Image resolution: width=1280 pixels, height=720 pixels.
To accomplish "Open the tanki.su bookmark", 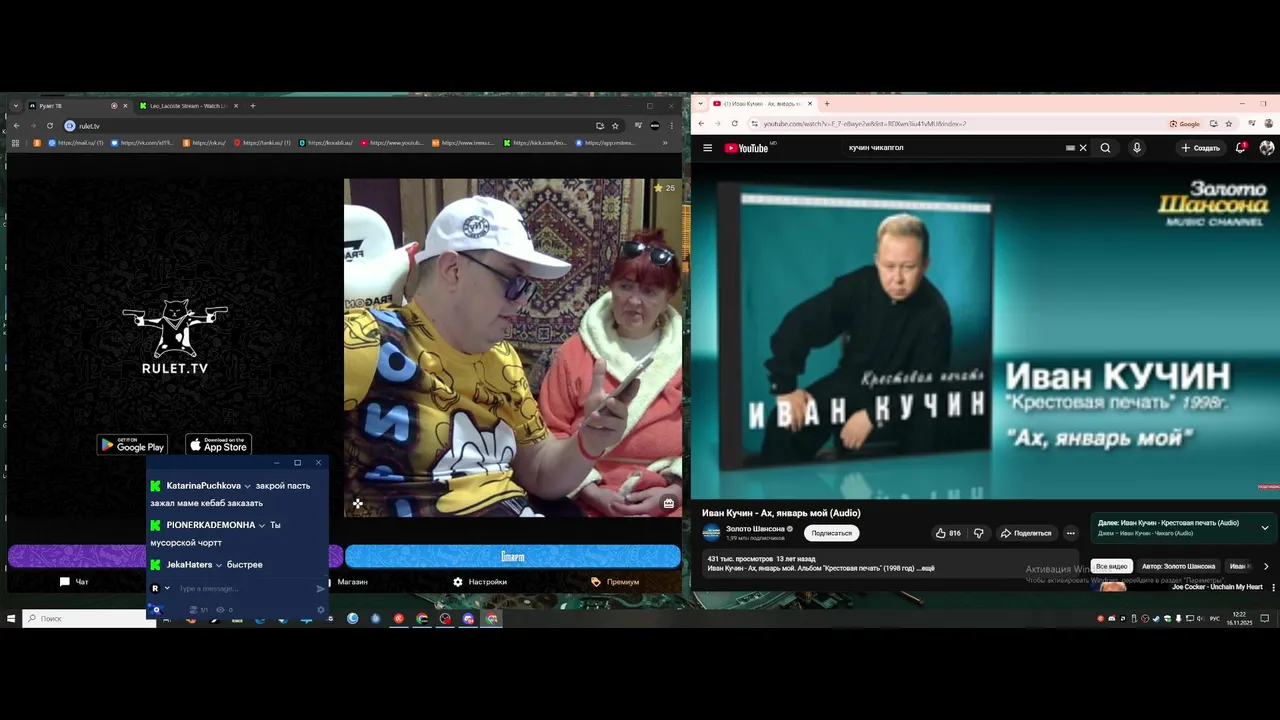I will (x=263, y=143).
